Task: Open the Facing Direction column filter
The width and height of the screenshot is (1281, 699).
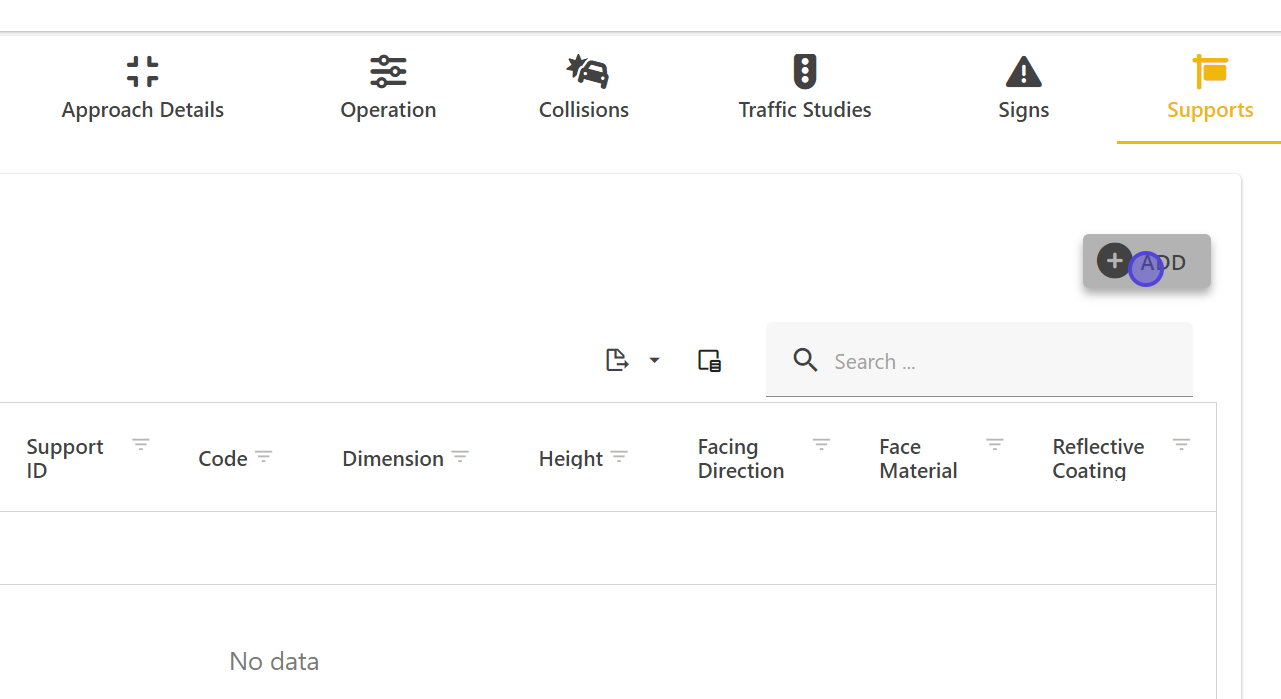Action: click(x=821, y=444)
